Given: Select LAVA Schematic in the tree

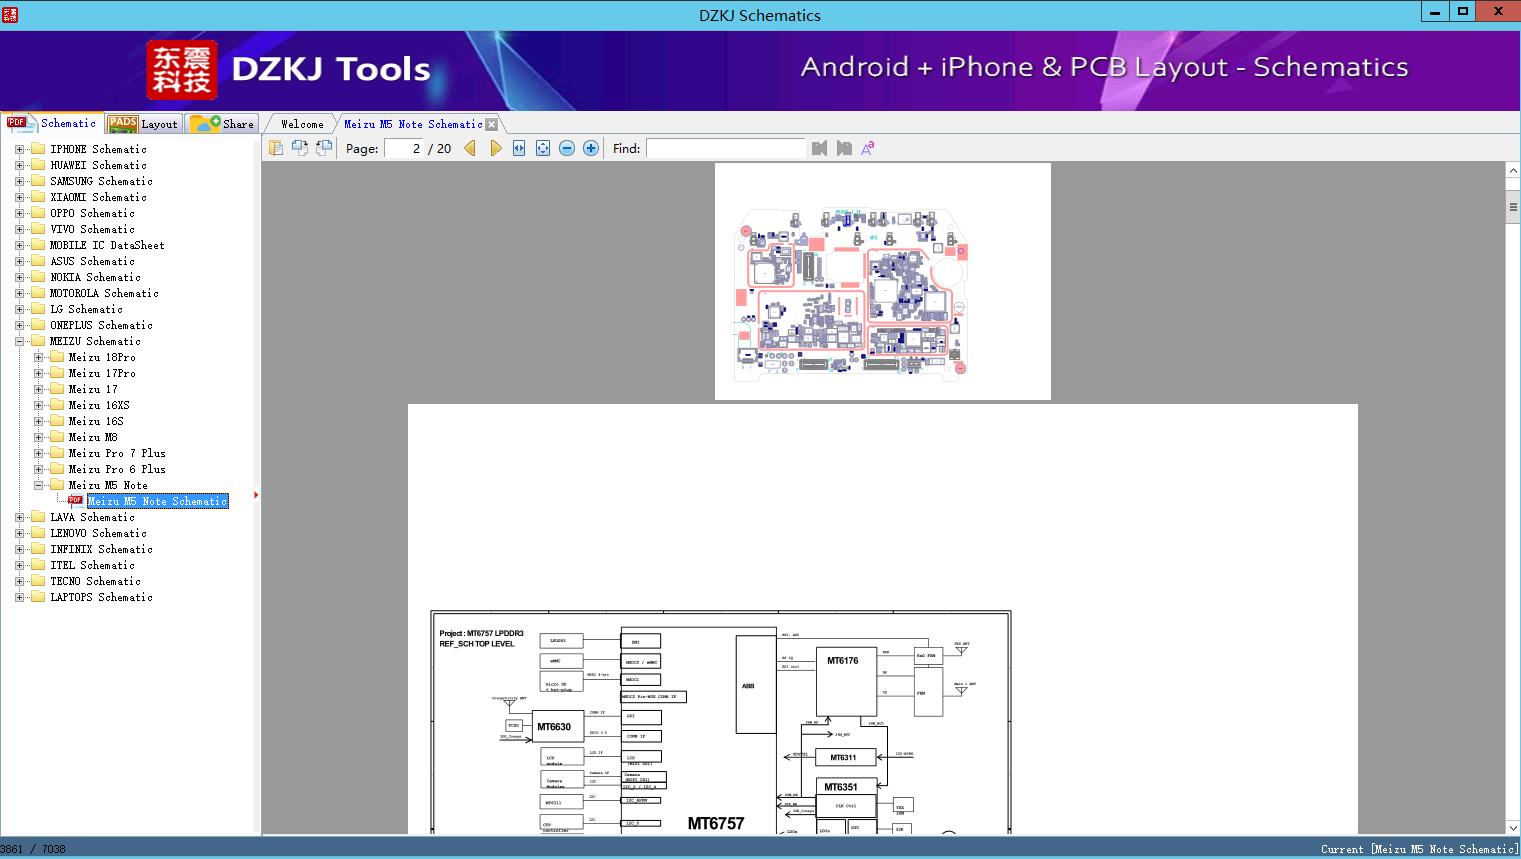Looking at the screenshot, I should 92,517.
